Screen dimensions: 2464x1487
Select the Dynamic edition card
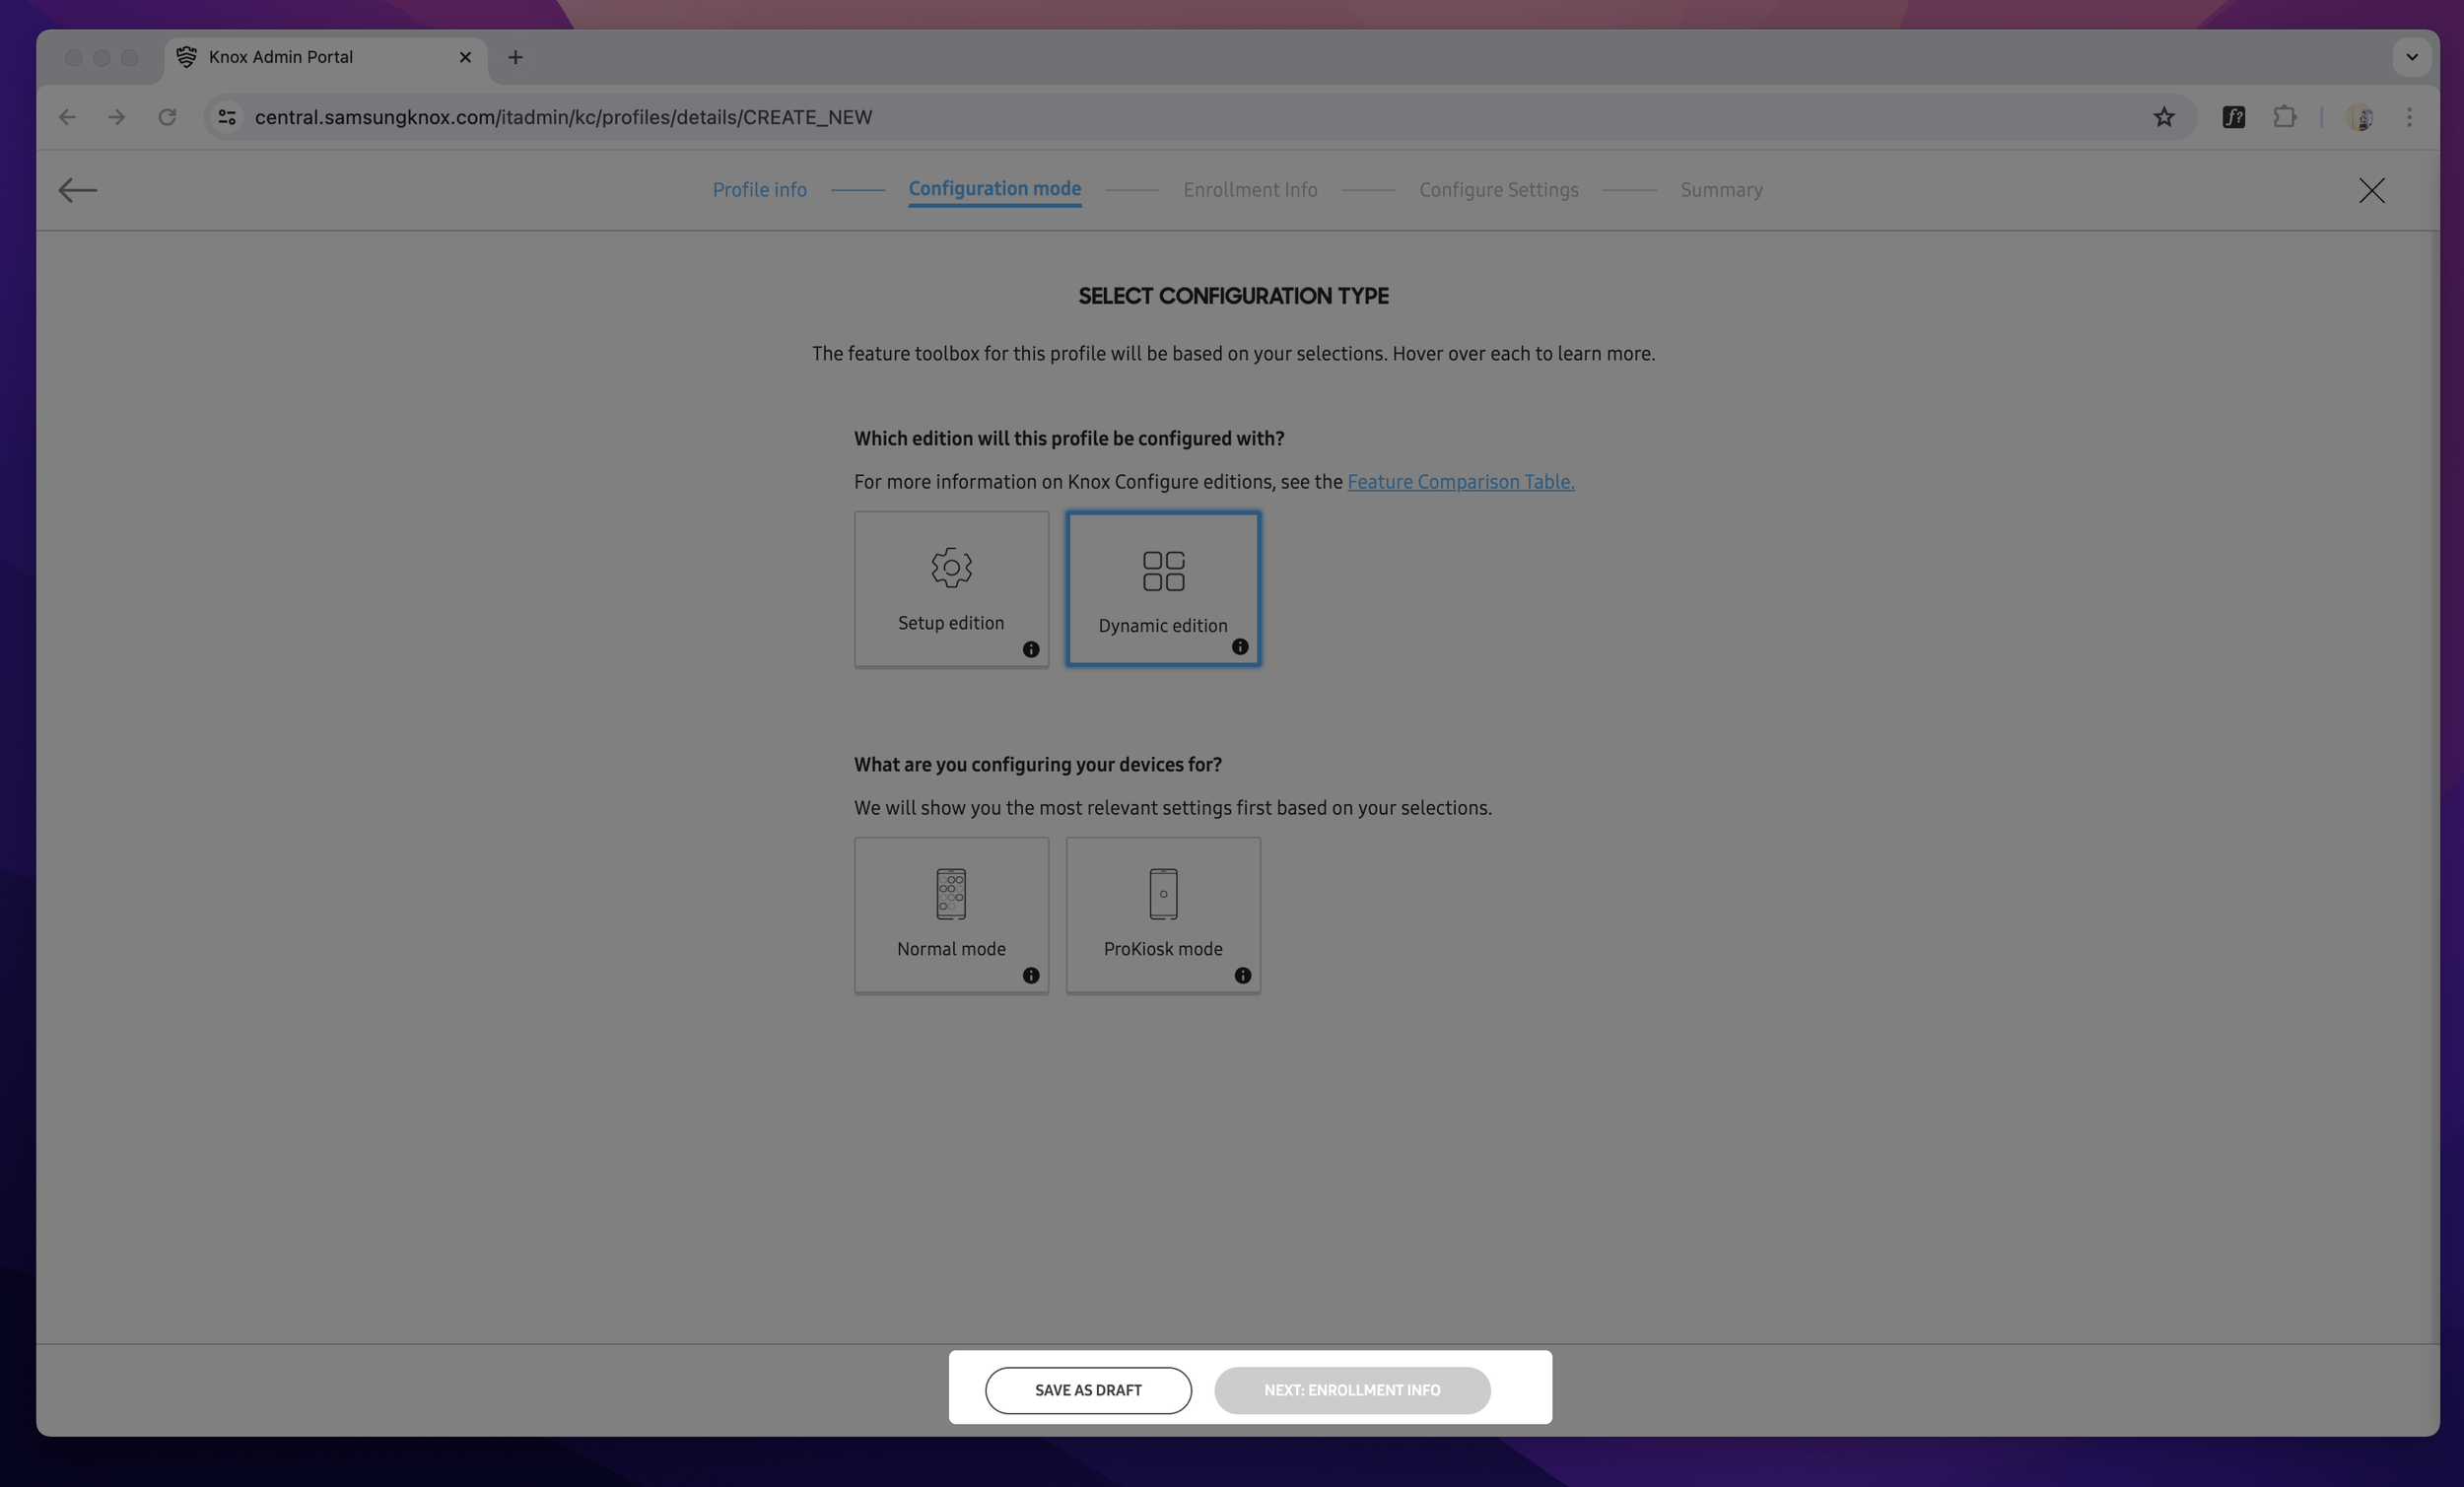1162,588
